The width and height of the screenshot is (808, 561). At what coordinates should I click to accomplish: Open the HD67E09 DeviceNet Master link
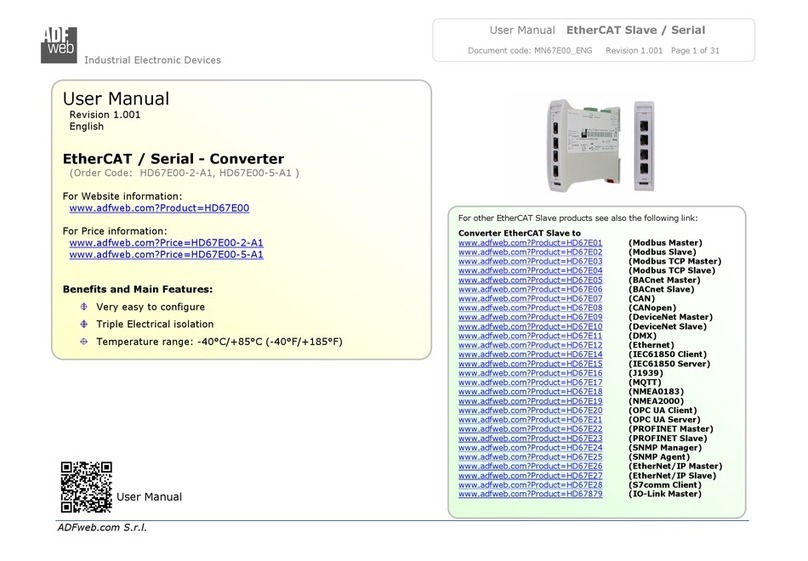tap(530, 317)
